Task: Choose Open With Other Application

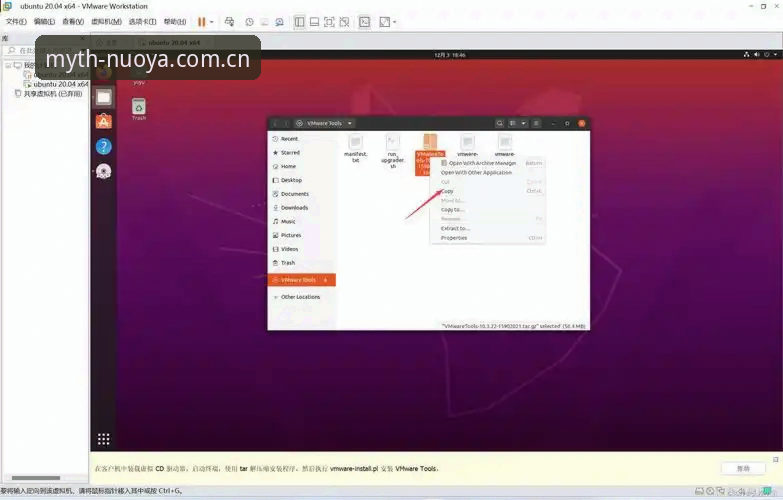Action: pyautogui.click(x=487, y=172)
